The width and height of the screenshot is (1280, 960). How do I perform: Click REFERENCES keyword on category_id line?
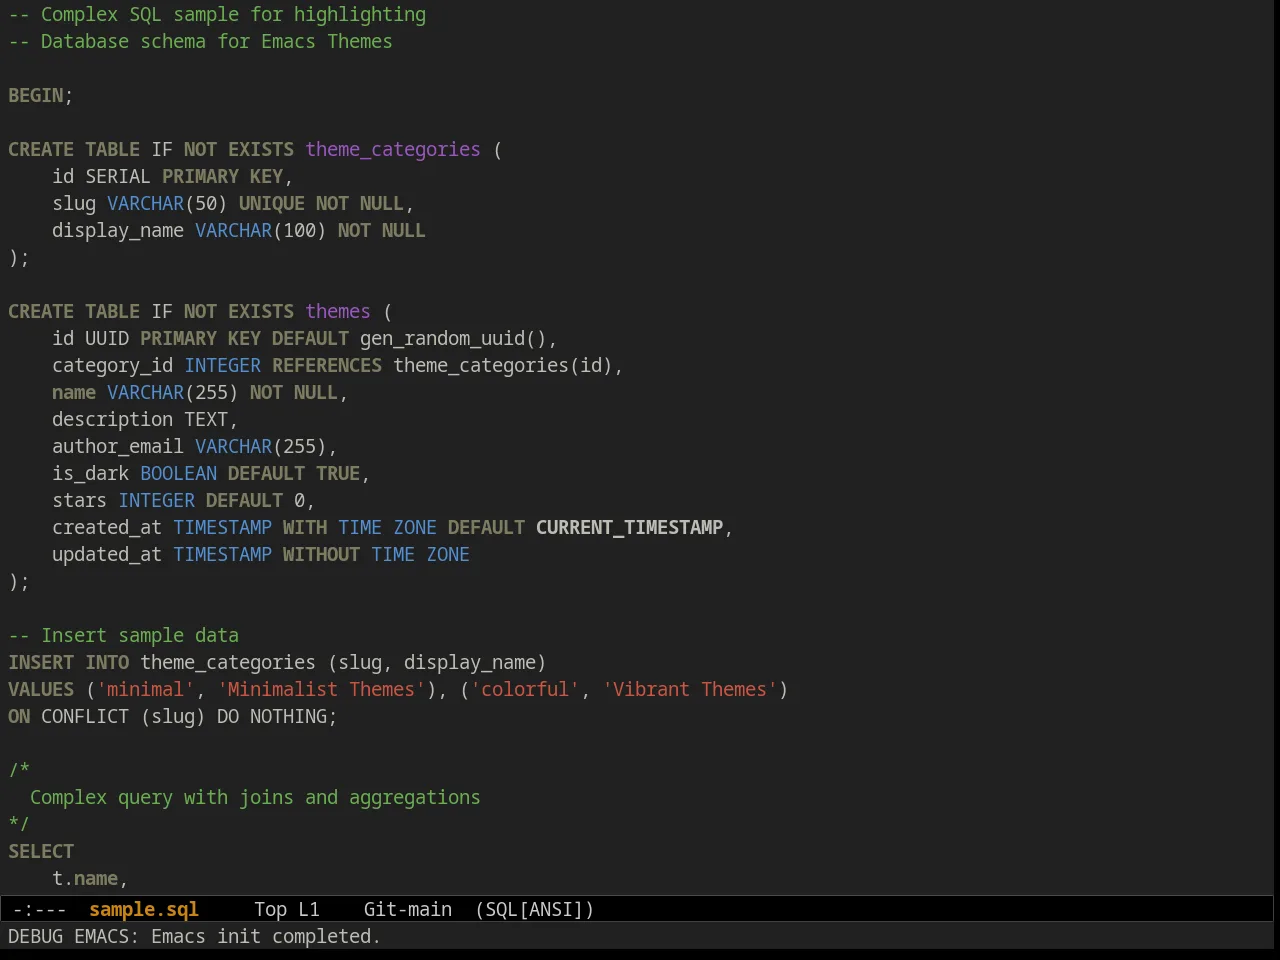click(327, 365)
